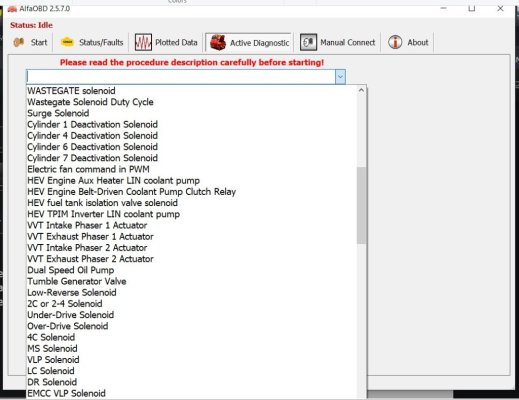This screenshot has width=519, height=400.
Task: Open the Status/Faults tab
Action: [91, 42]
